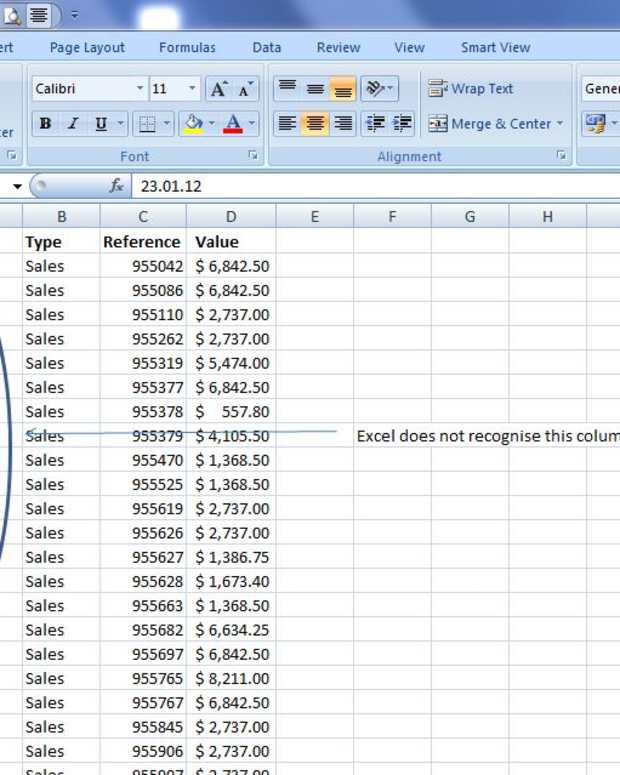The height and width of the screenshot is (775, 620).
Task: Open the Calibri font name dropdown
Action: [x=140, y=89]
